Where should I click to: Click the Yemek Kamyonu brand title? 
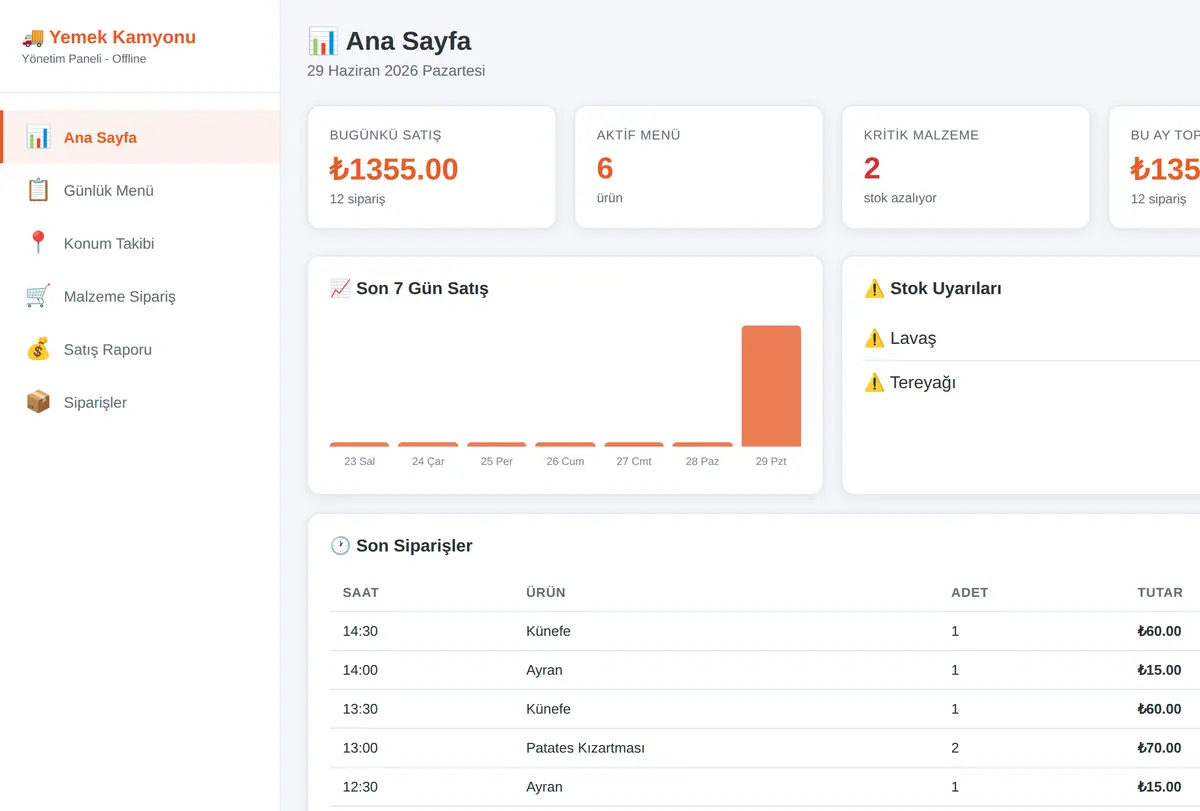[122, 38]
